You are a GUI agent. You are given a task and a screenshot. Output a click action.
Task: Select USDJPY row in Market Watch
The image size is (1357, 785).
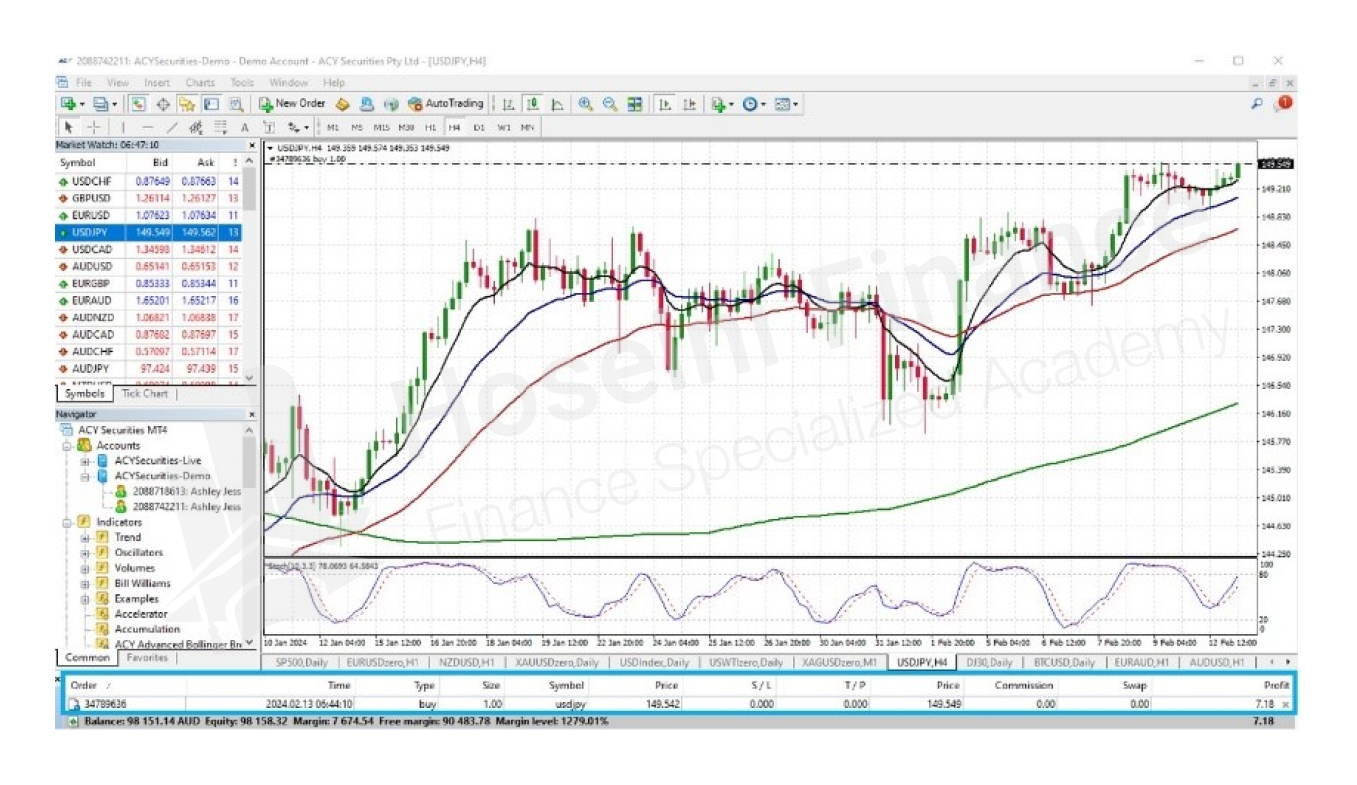coord(149,232)
